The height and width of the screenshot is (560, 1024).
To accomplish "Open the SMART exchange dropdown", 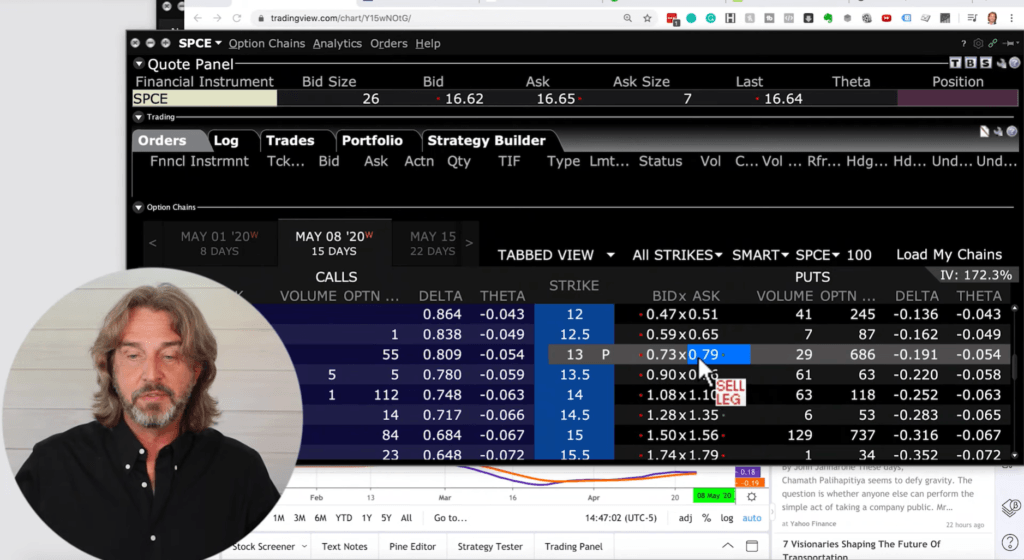I will 760,255.
